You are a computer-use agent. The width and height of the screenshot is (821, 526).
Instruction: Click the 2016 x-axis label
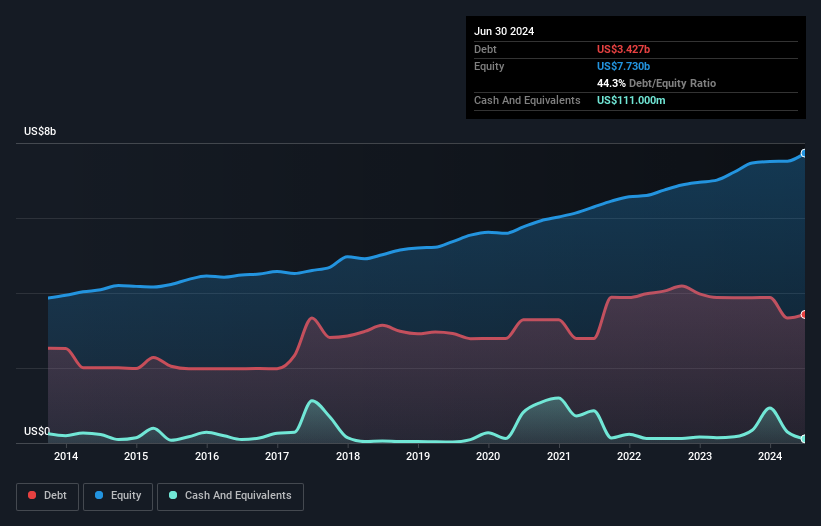207,456
